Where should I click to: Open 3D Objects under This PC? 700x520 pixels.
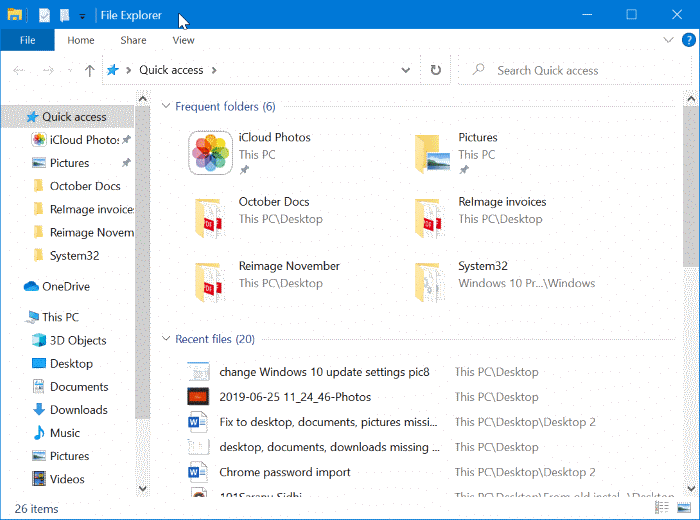70,341
